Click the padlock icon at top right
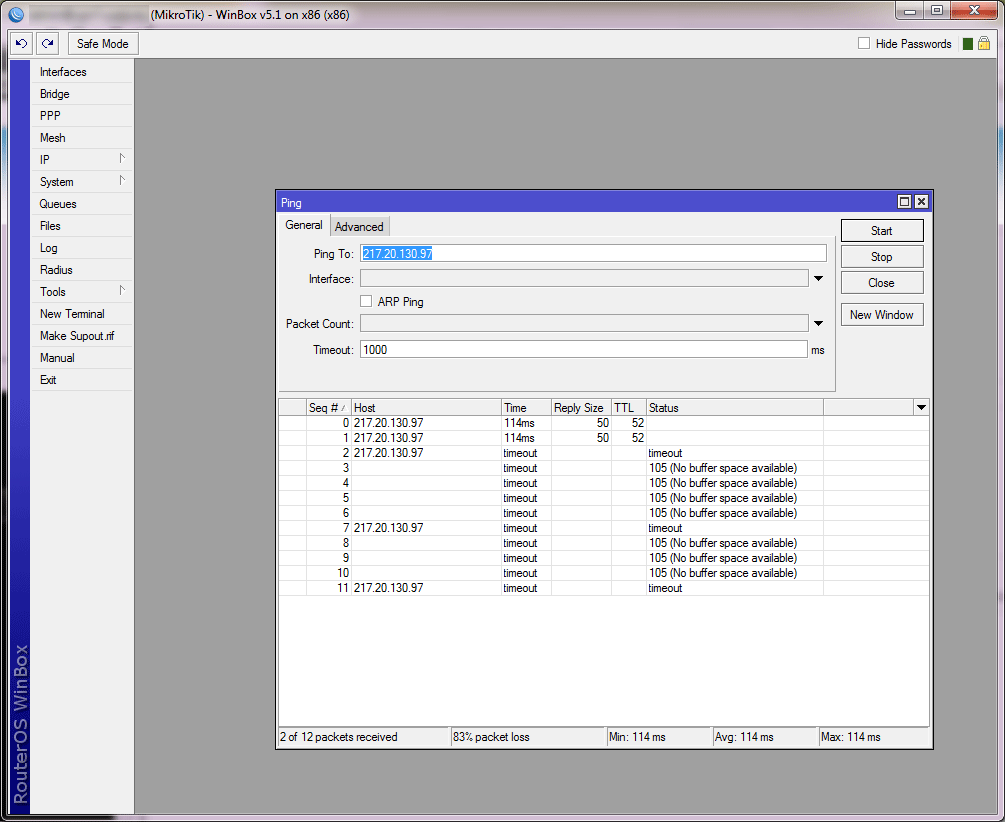This screenshot has height=822, width=1005. coord(984,44)
